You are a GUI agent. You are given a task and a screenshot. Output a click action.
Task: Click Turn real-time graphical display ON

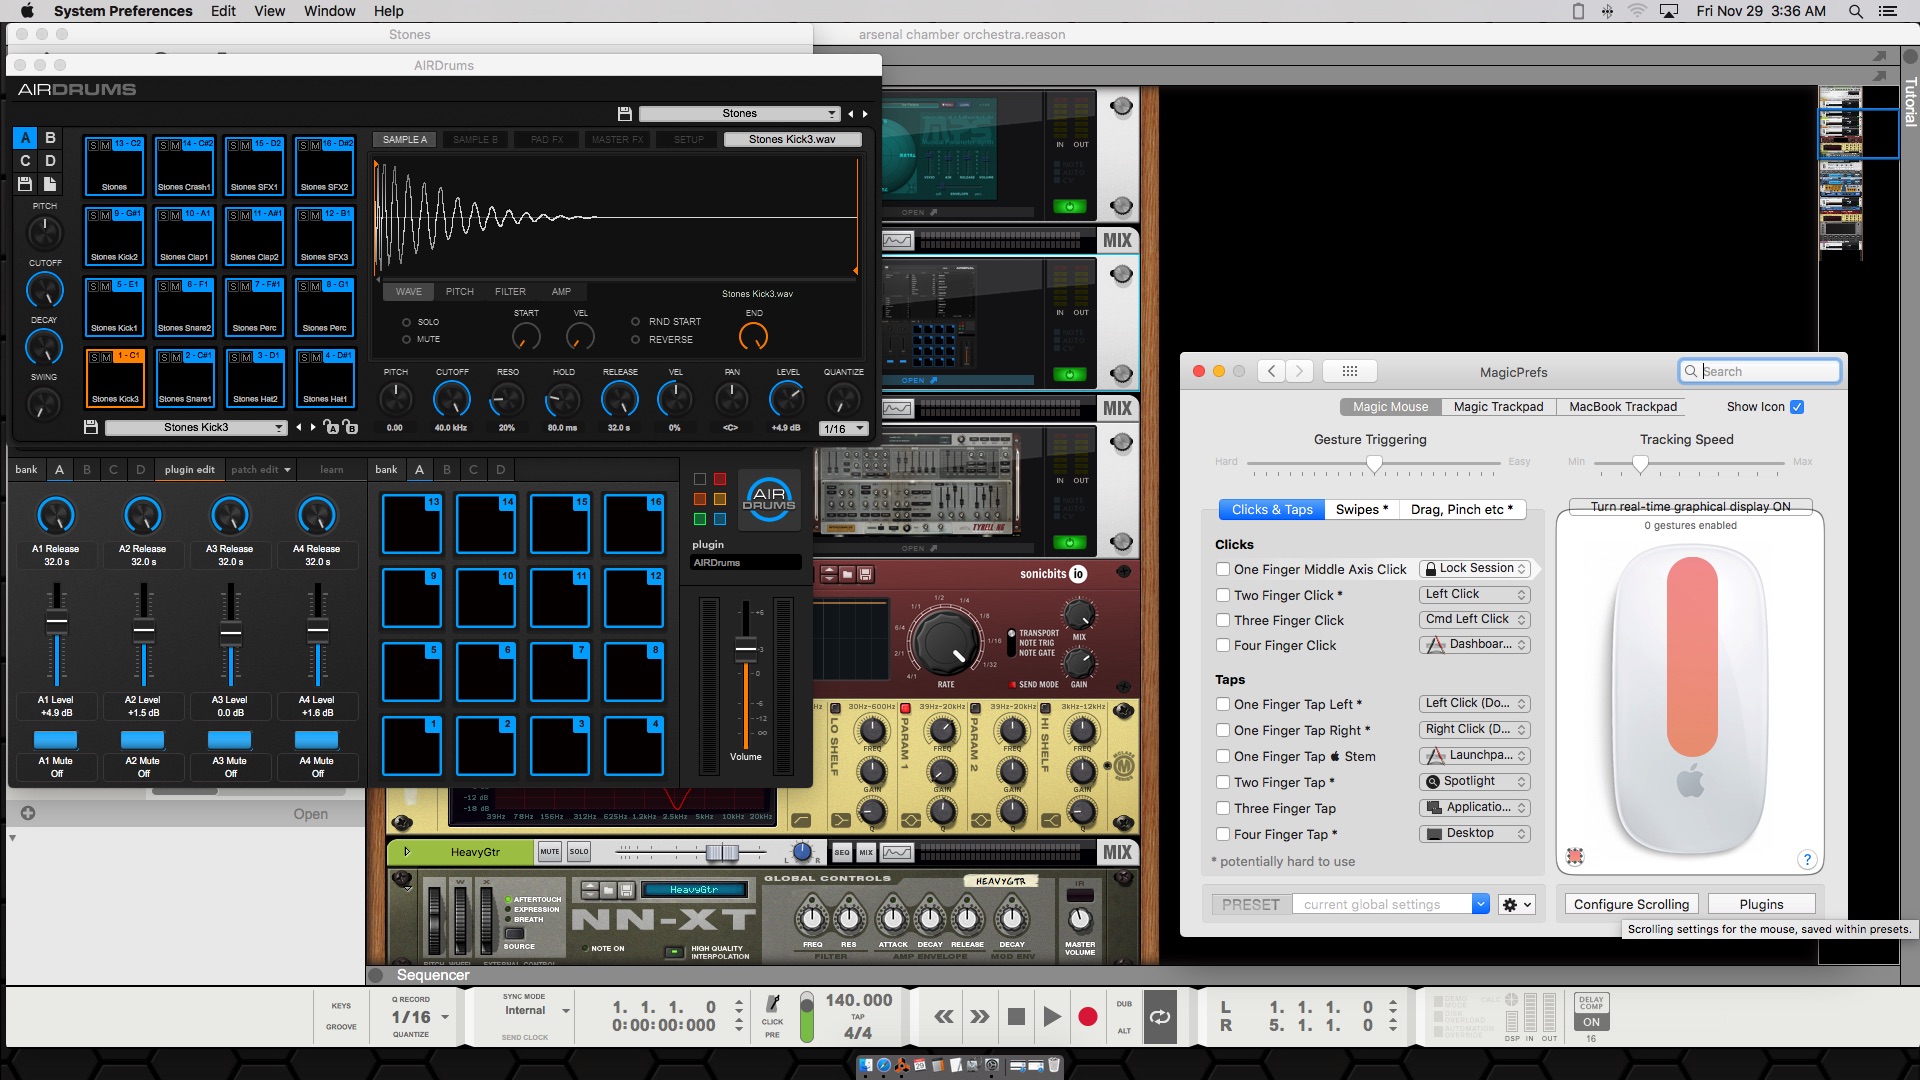[x=1690, y=506]
